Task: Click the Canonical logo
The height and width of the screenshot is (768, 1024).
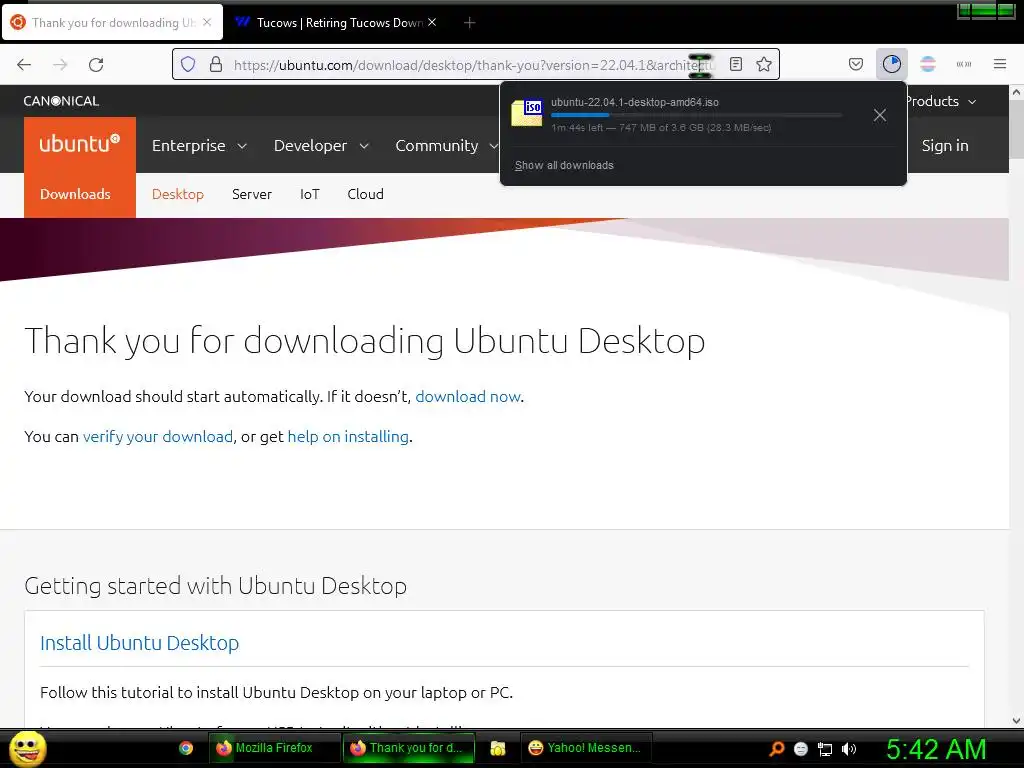Action: click(x=61, y=101)
